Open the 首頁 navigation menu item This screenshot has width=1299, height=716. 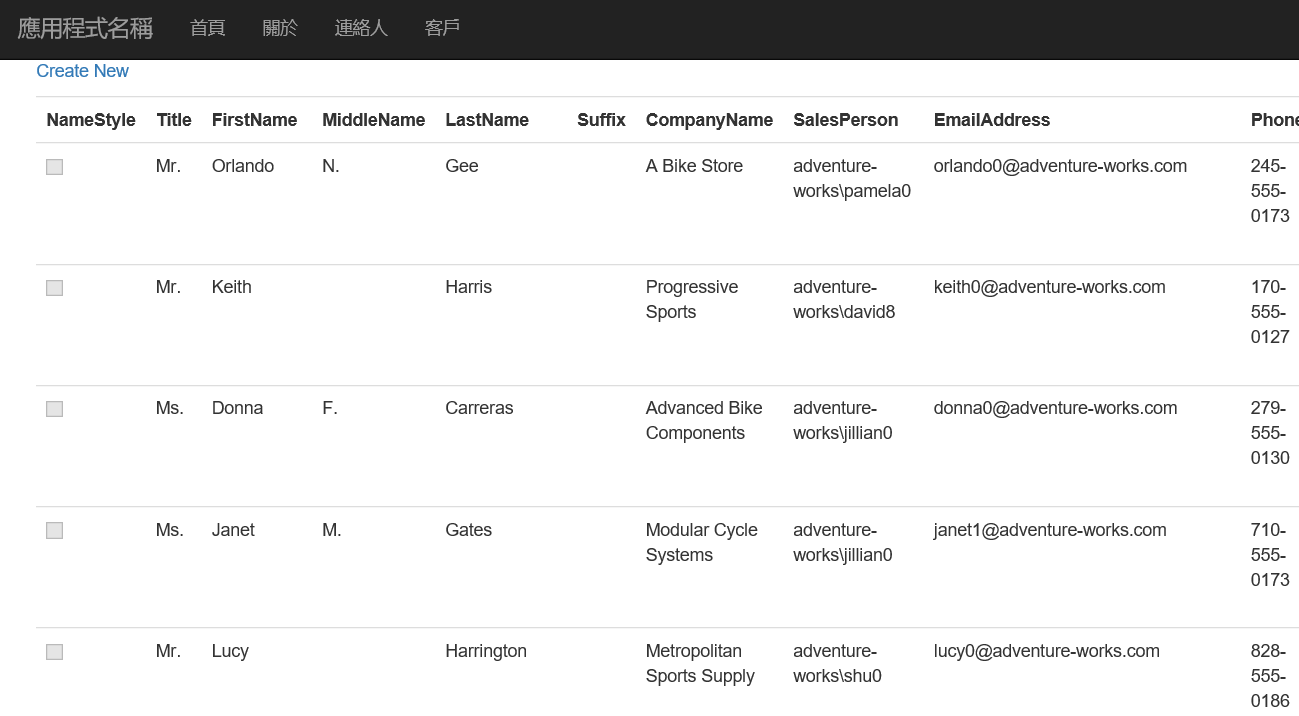point(207,28)
